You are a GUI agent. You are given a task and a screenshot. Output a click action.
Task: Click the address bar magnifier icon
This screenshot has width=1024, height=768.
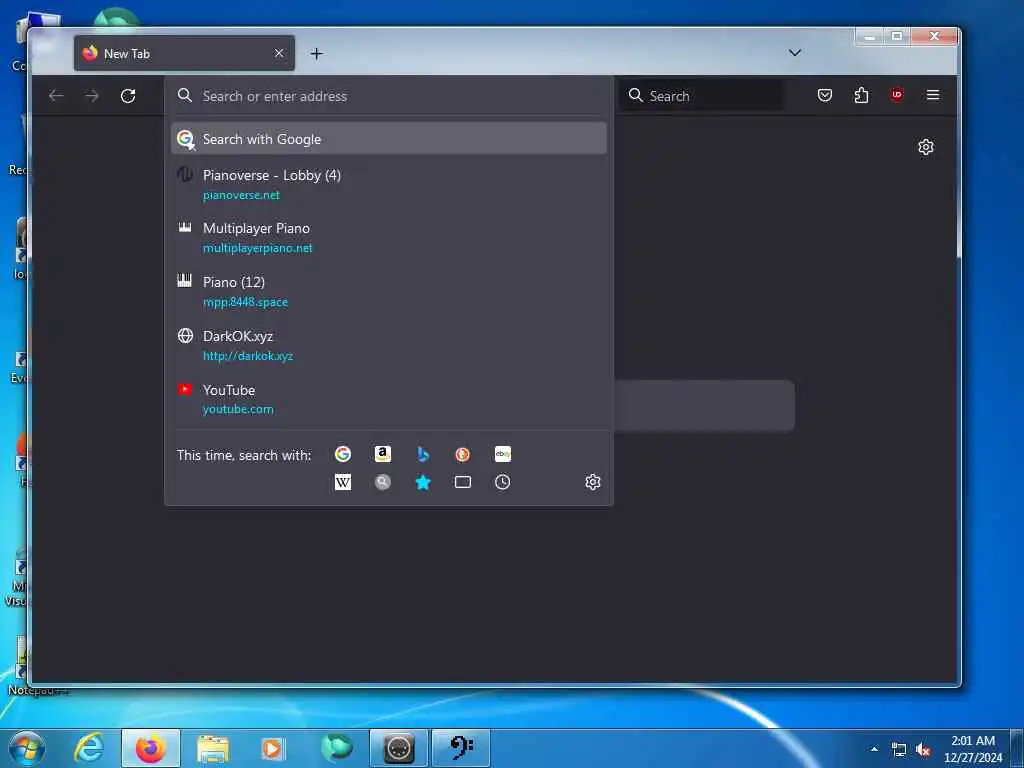[185, 95]
